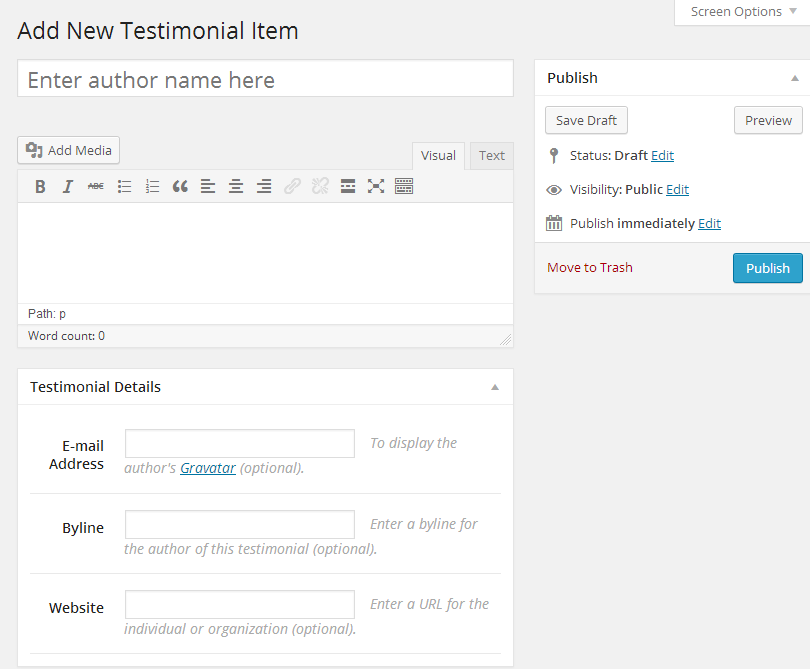Show the kitchen sink toolbar row
The image size is (810, 669).
[x=404, y=186]
